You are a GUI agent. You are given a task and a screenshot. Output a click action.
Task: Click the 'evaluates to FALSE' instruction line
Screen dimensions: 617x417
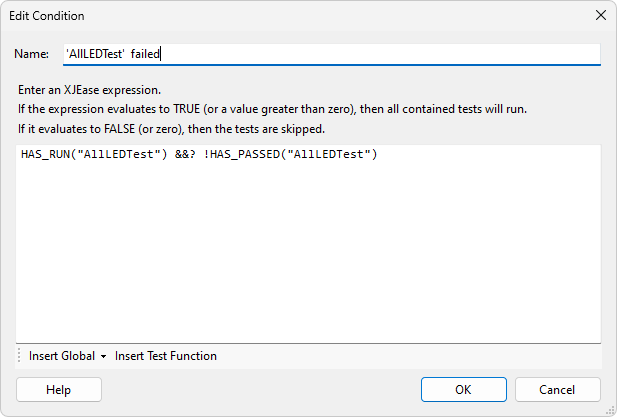pos(170,129)
